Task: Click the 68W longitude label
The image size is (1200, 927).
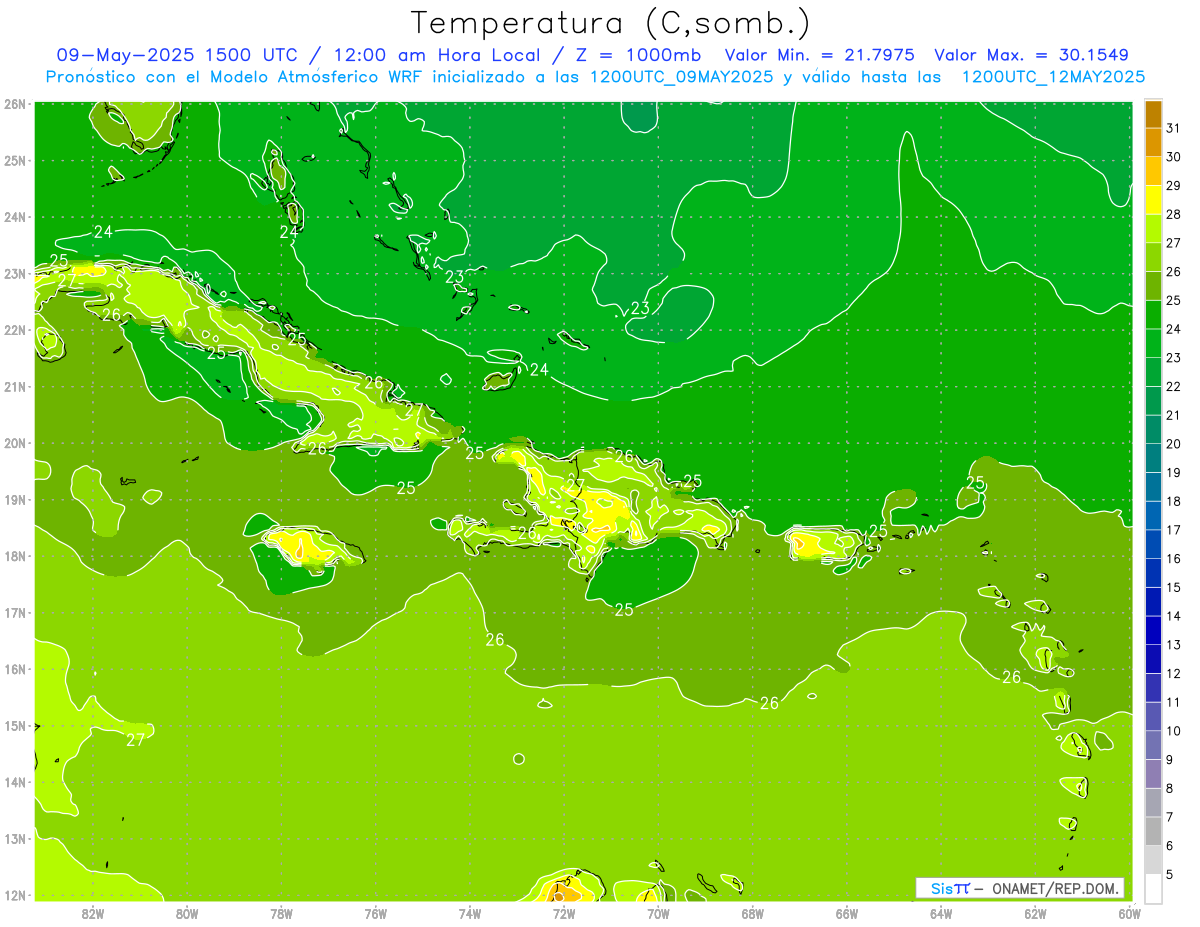Action: click(753, 913)
